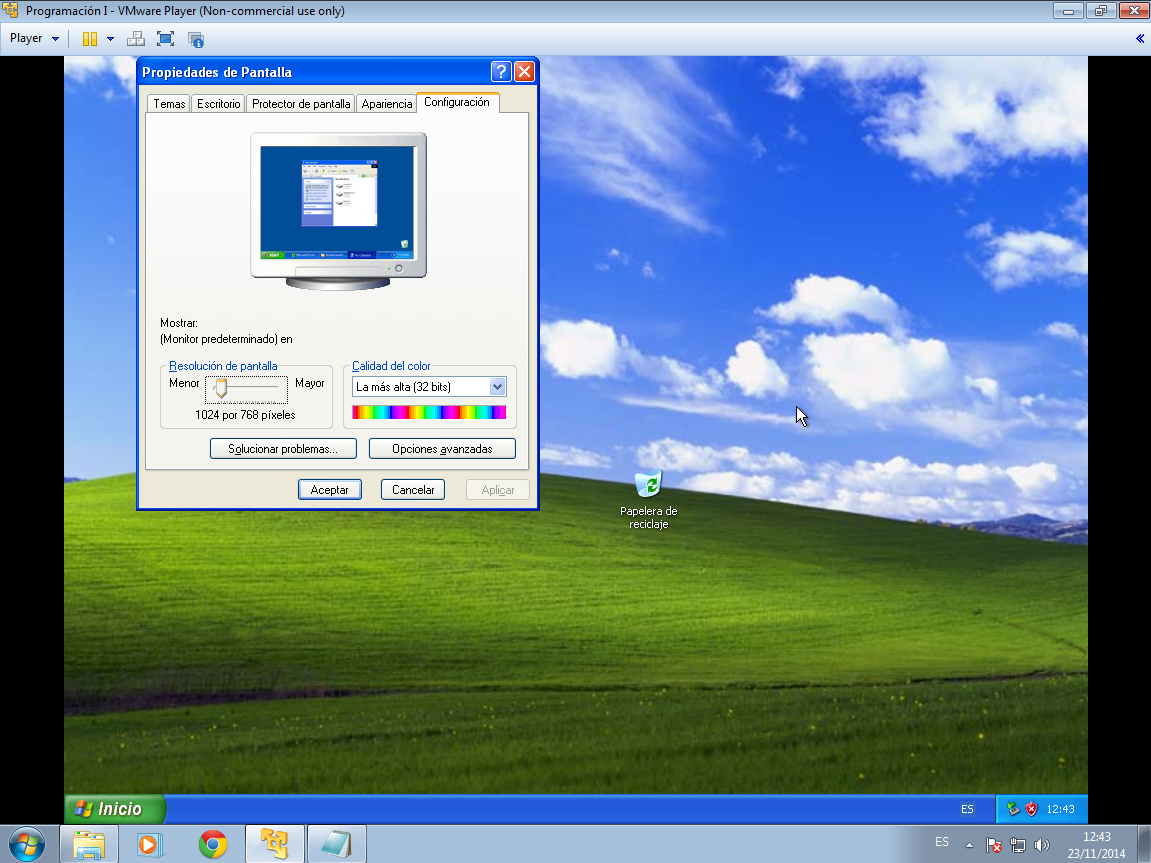Screen dimensions: 1151x863
Task: Confirm with the Aceptar button
Action: click(330, 489)
